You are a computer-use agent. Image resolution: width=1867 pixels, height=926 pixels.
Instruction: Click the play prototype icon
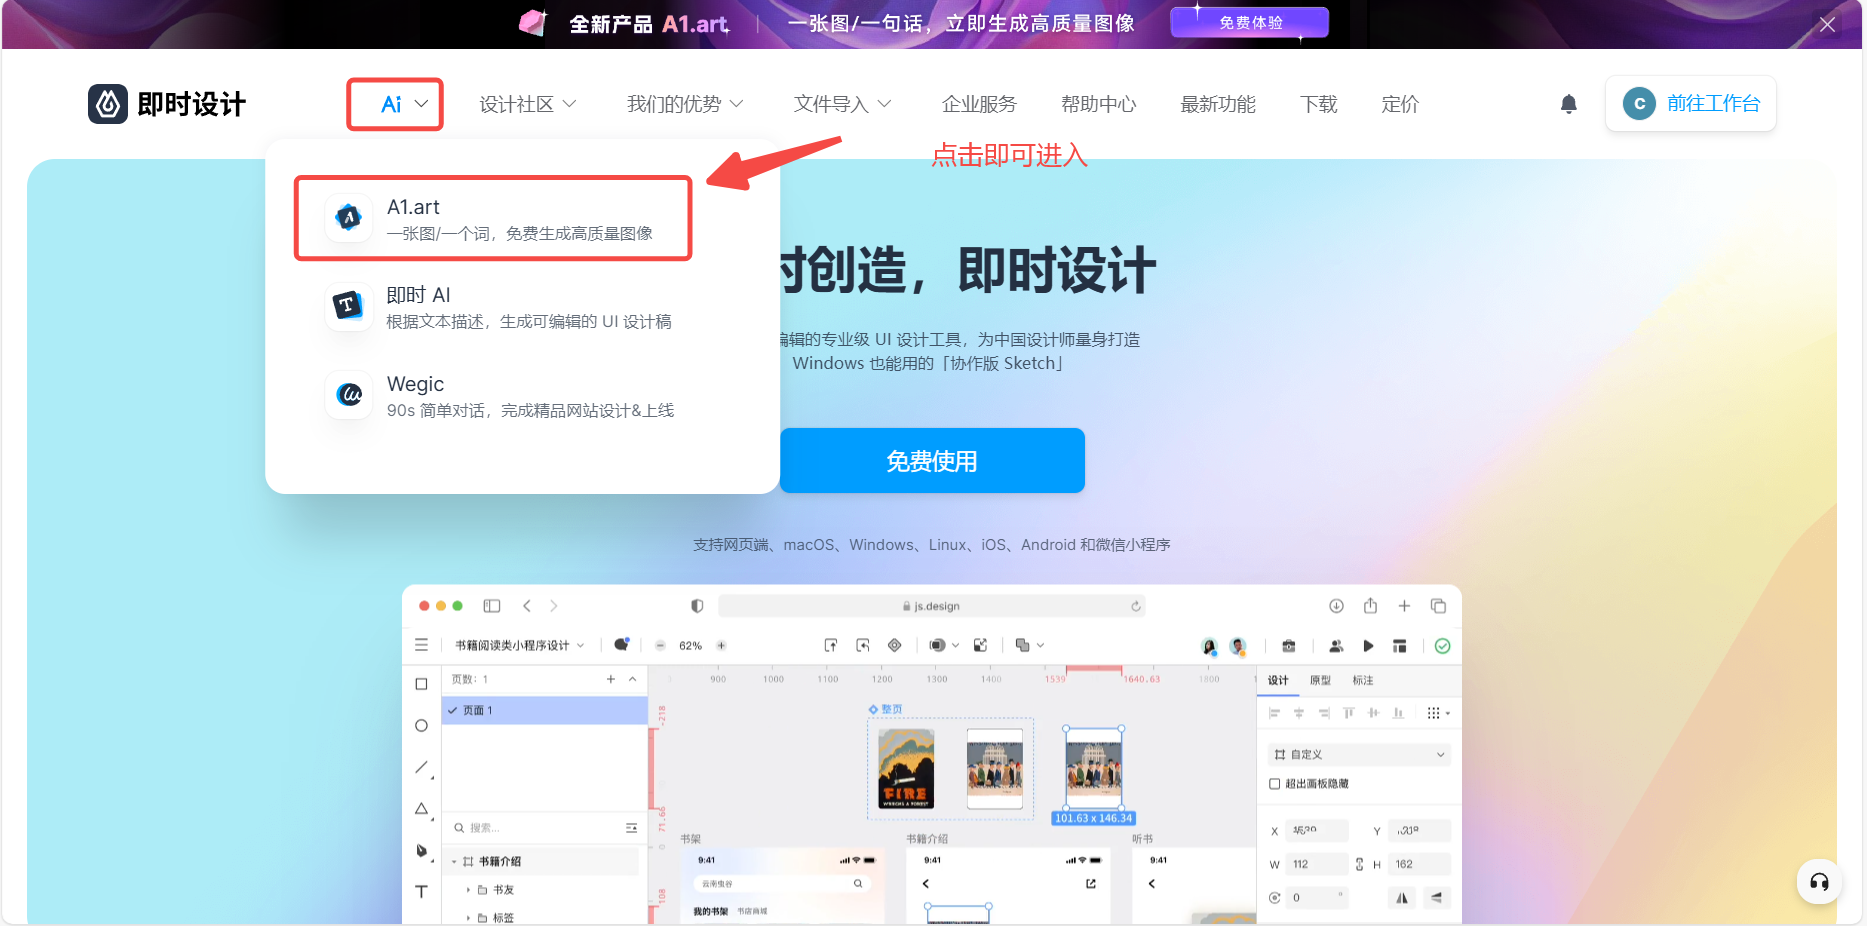click(x=1368, y=646)
